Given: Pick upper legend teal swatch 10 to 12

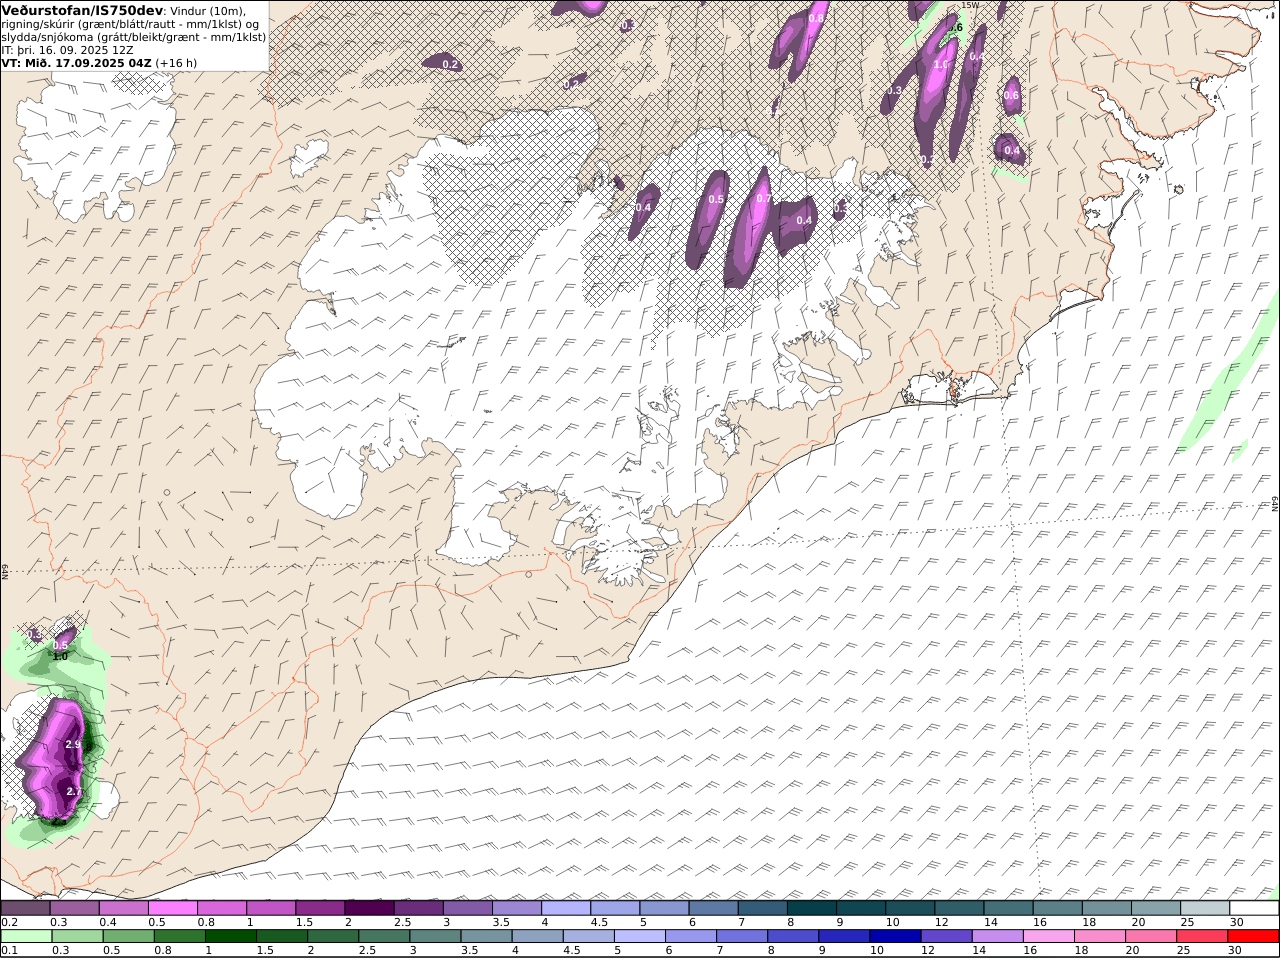Looking at the screenshot, I should (x=910, y=907).
